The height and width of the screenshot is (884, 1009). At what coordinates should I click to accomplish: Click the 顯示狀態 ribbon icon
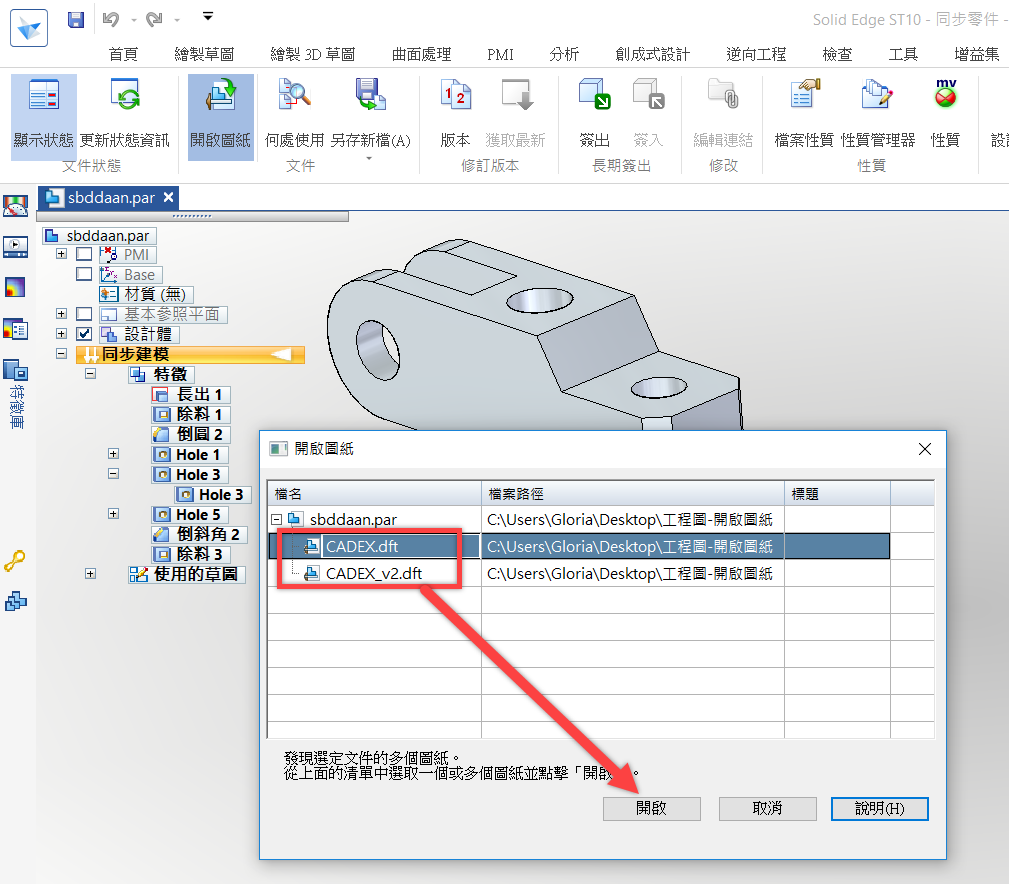point(44,95)
